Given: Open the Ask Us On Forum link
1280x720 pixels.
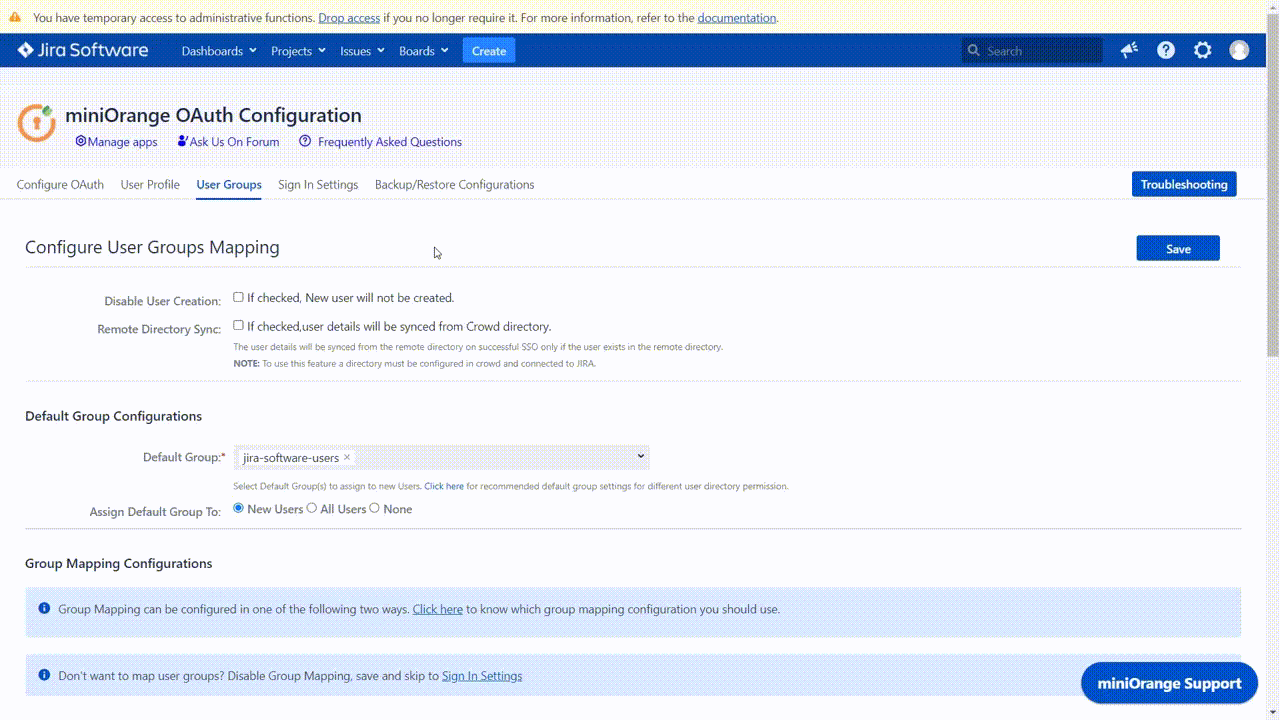Looking at the screenshot, I should click(x=228, y=142).
